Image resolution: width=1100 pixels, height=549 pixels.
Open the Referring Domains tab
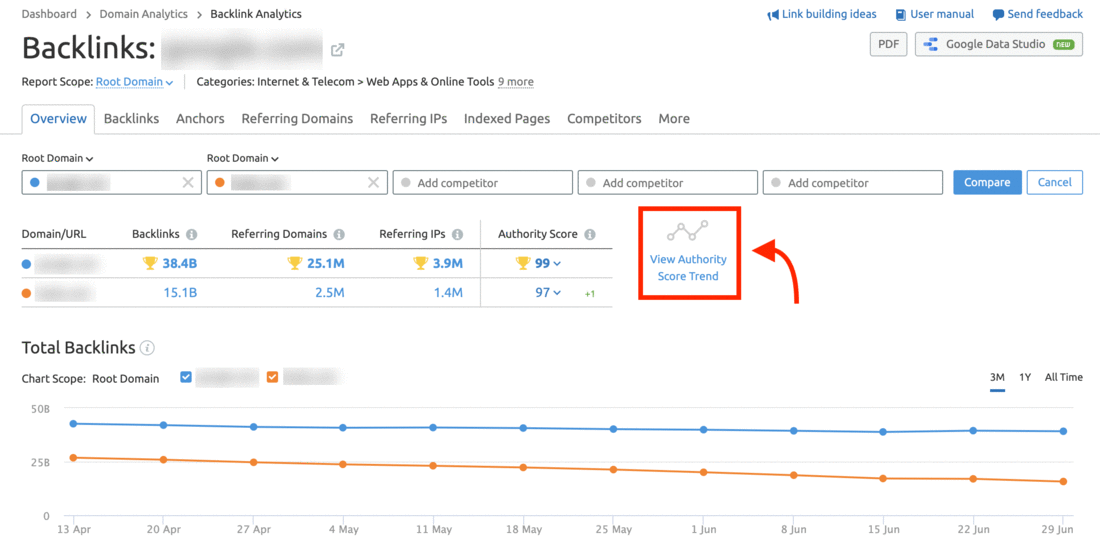[297, 119]
